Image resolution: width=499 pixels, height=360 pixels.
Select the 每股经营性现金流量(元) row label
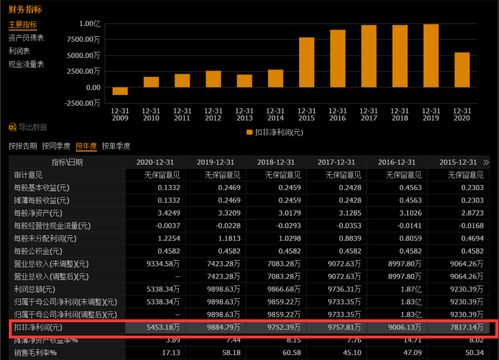[52, 226]
